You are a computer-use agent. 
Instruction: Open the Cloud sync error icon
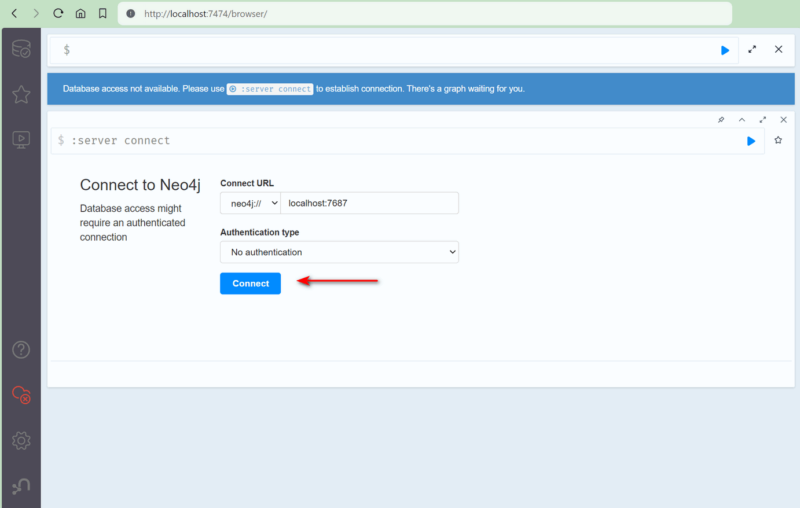tap(21, 395)
